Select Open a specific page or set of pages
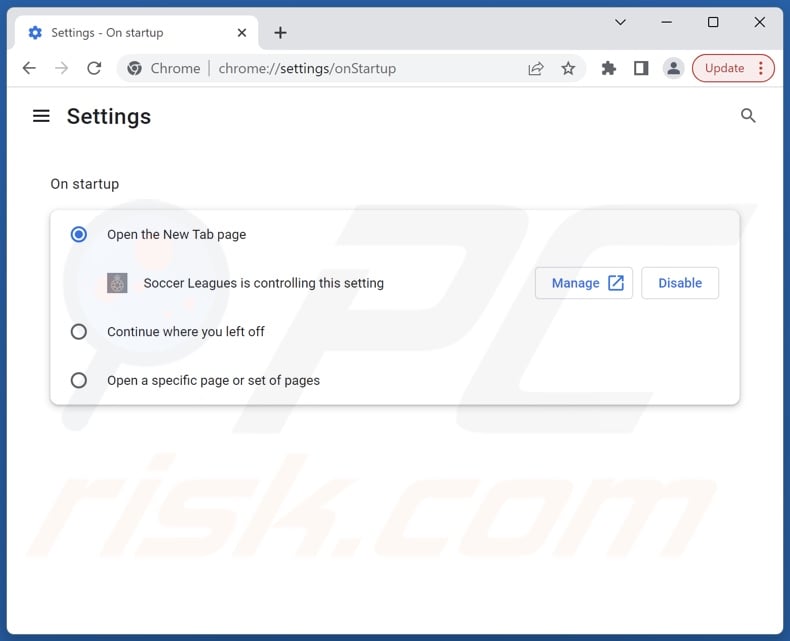 79,380
